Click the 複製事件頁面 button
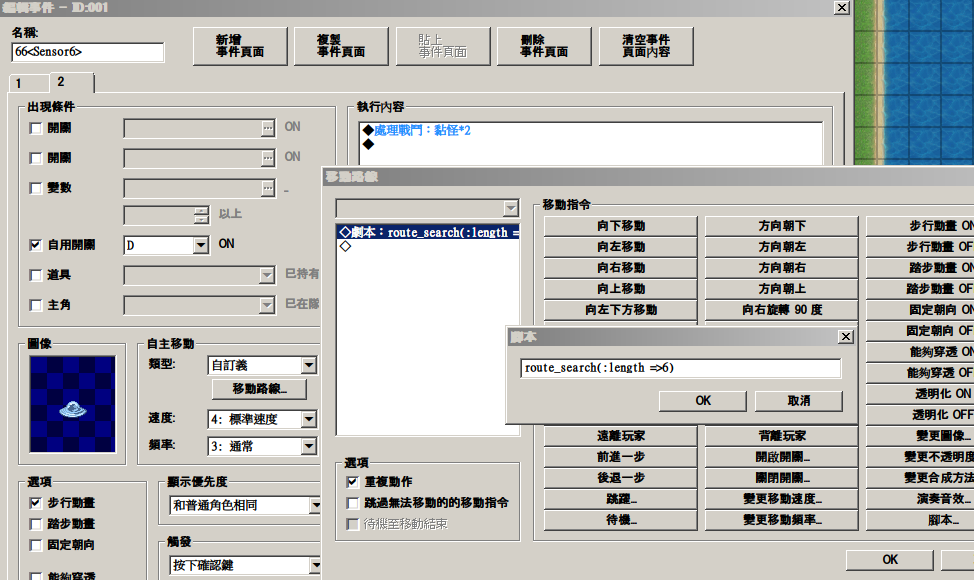 (x=341, y=46)
